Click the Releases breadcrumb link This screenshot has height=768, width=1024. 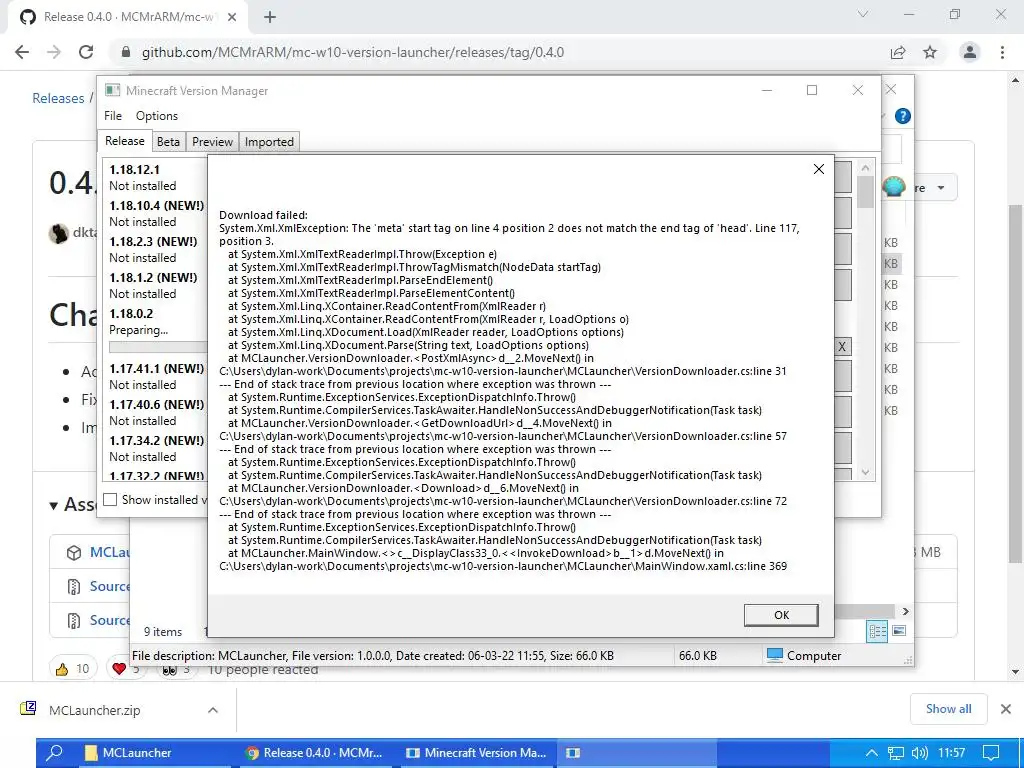tap(58, 98)
